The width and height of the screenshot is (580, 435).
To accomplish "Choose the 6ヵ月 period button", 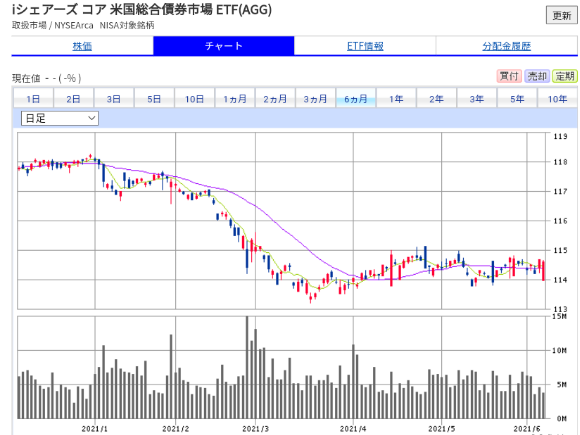I will pyautogui.click(x=356, y=99).
